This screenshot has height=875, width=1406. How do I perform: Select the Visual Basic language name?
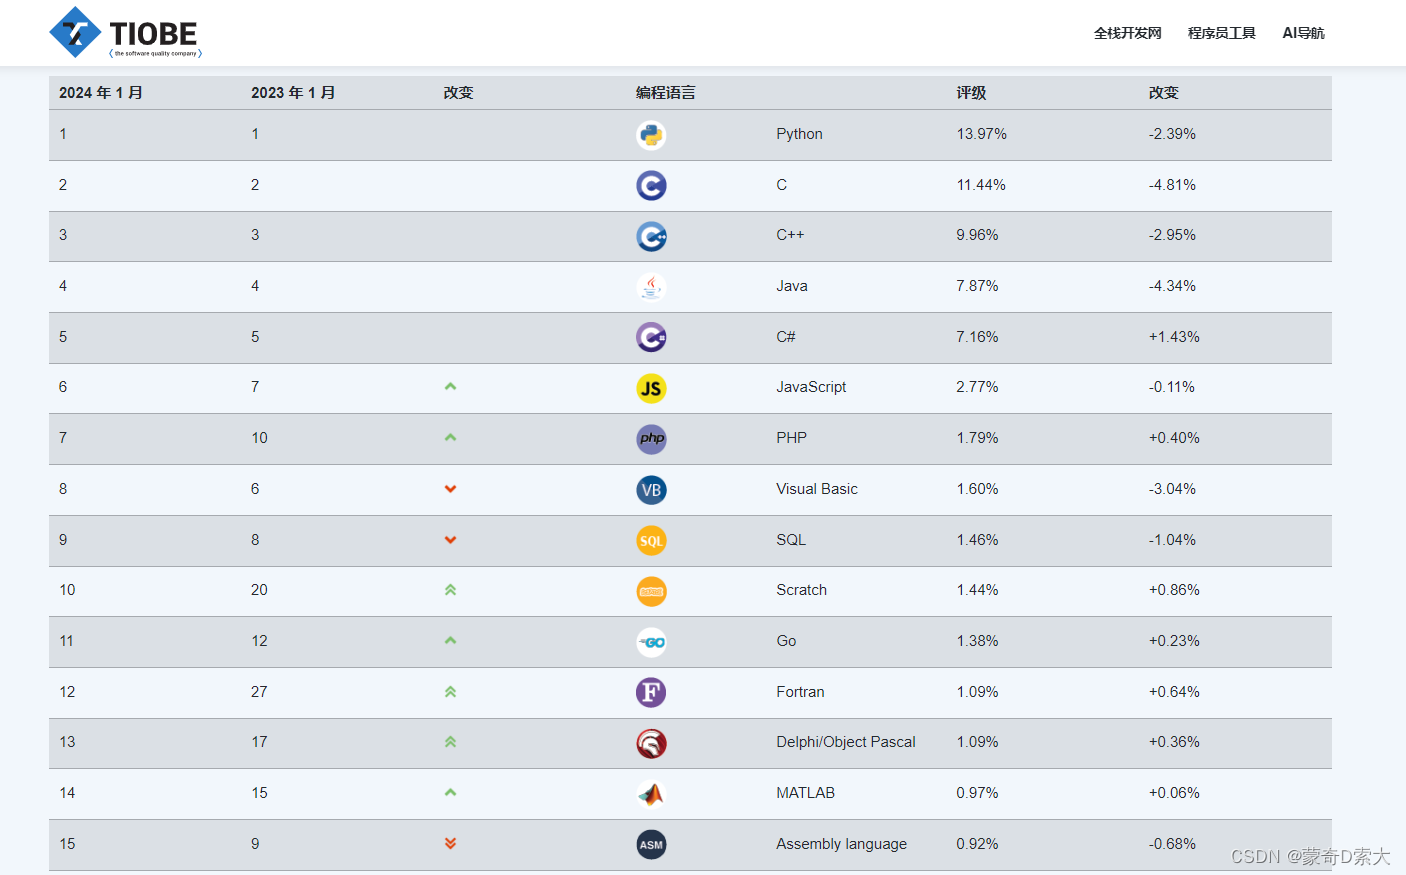point(817,489)
